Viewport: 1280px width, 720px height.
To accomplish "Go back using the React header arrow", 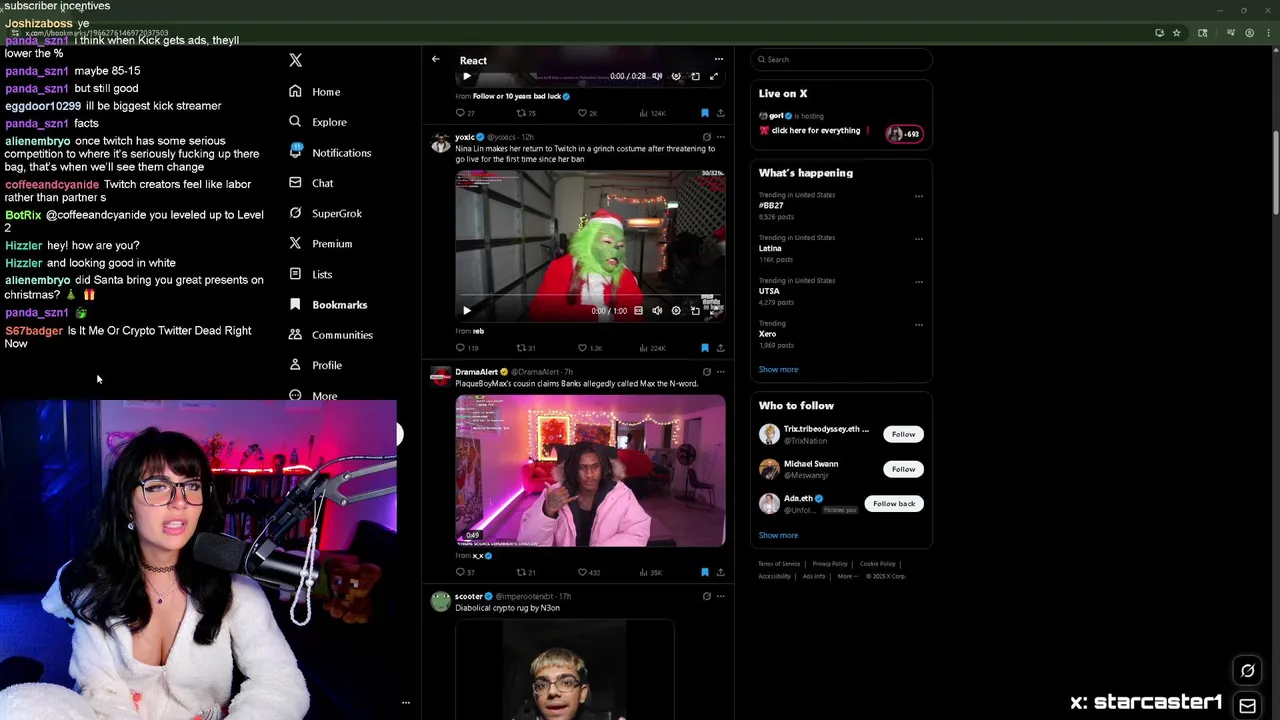I will pos(435,60).
